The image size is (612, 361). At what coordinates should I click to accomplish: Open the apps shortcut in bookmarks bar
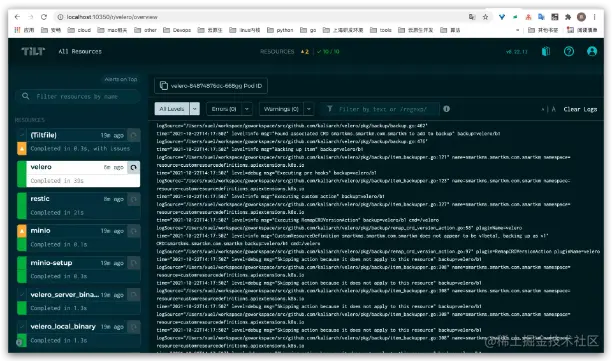(x=24, y=30)
